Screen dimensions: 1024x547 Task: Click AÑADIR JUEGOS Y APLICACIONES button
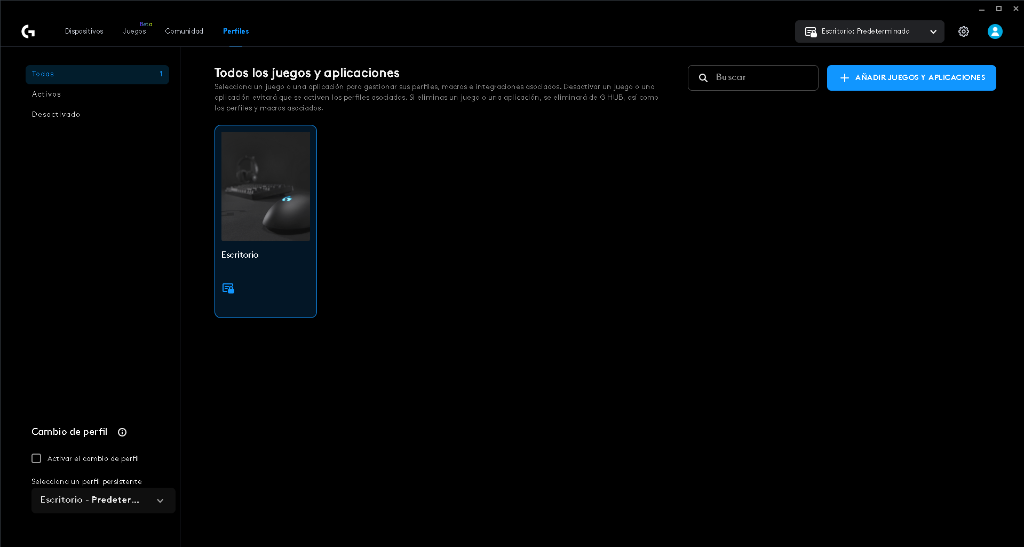pos(911,78)
